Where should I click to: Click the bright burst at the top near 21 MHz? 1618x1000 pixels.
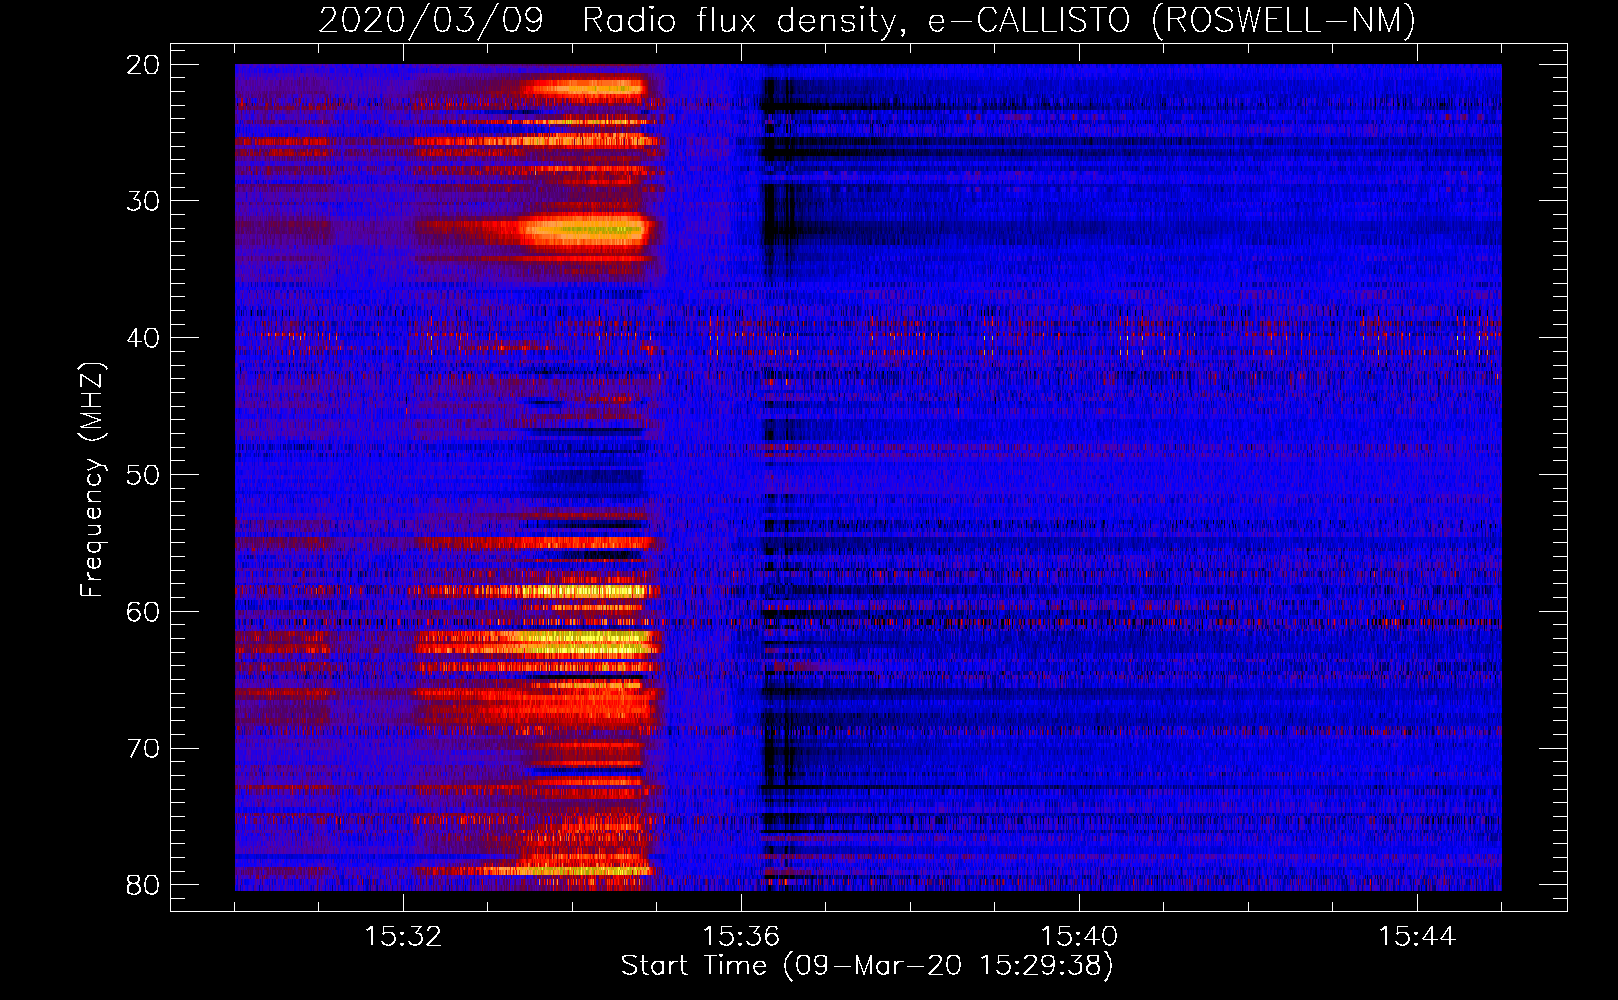pos(585,88)
